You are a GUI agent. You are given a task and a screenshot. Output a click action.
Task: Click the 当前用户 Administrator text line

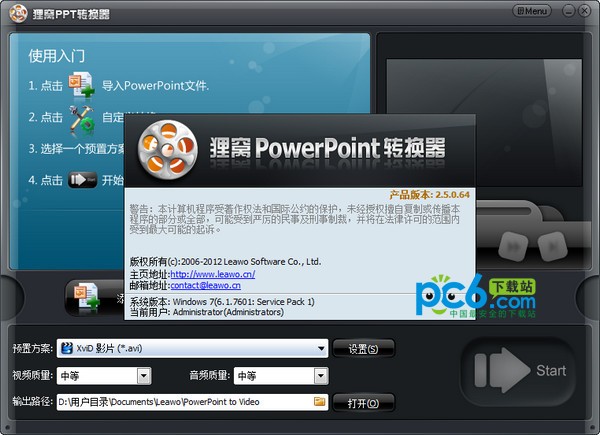(x=207, y=312)
